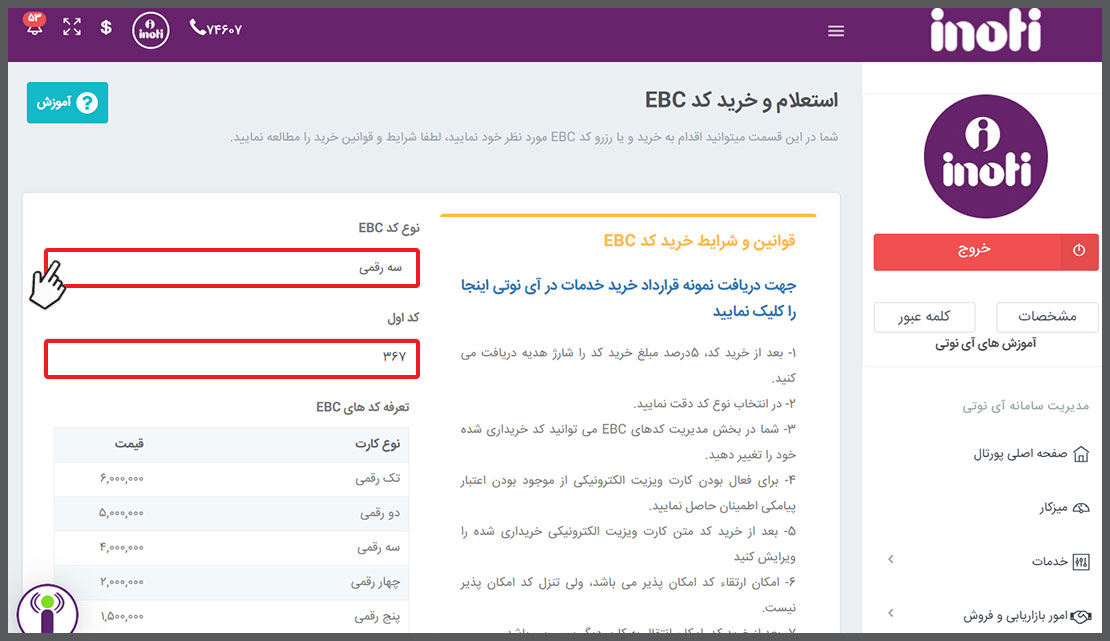Click the handshake icon in sidebar
This screenshot has height=641, width=1110.
1081,616
